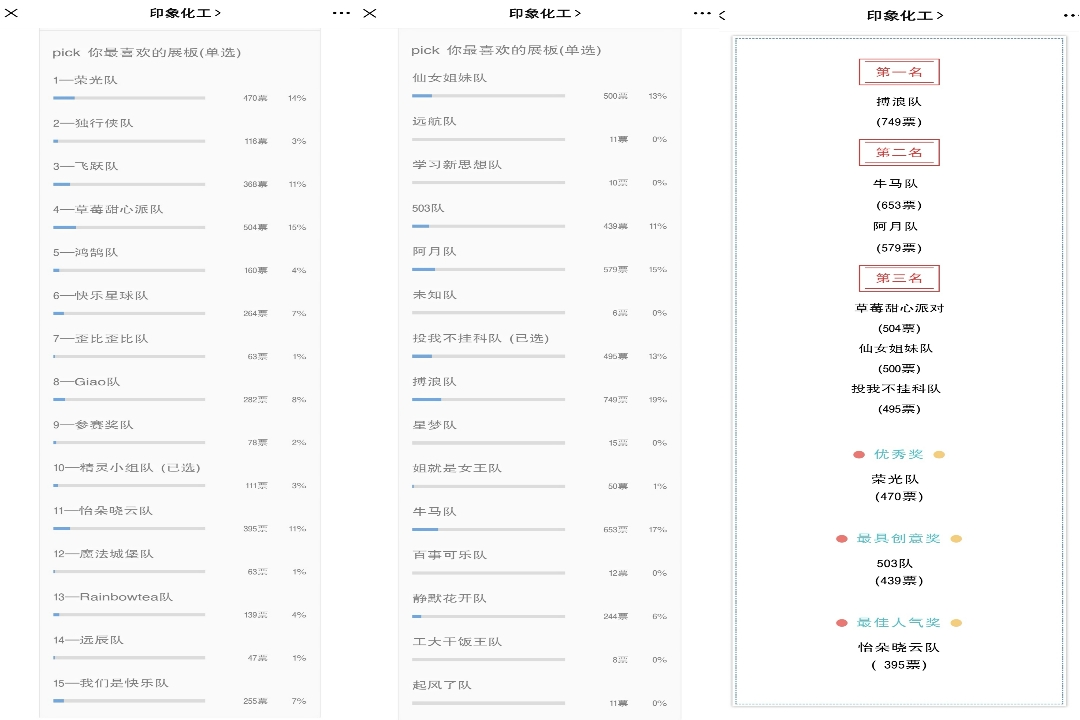Image resolution: width=1080 pixels, height=720 pixels.
Task: Expand 印象化工 title above the 仙女姐妹队 poll
Action: (544, 13)
